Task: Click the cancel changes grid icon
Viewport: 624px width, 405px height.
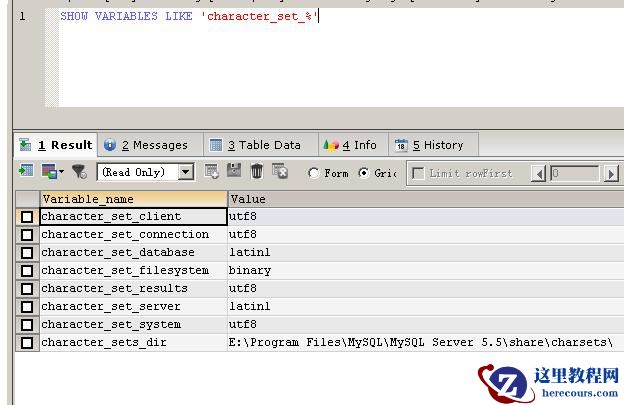Action: click(280, 171)
